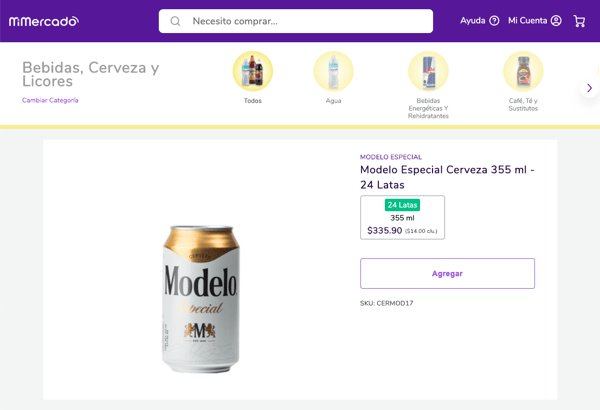Screen dimensions: 600x410
Task: Select the 24 Latas presentation option
Action: (402, 217)
